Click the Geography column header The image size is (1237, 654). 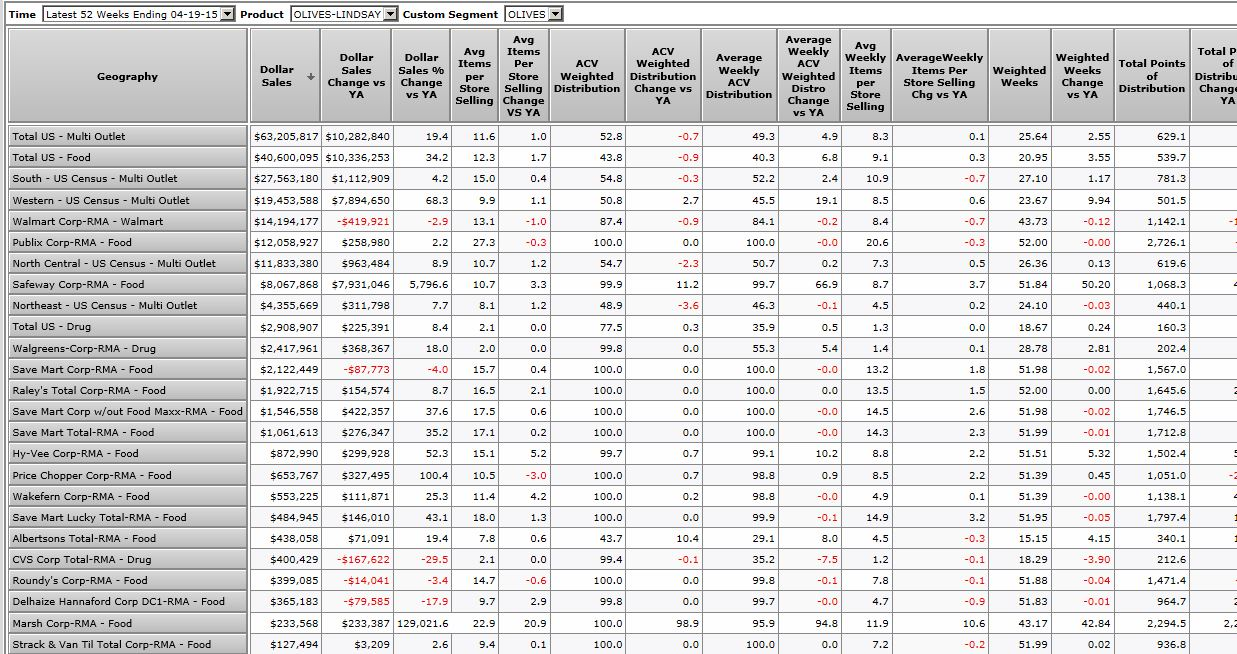[127, 77]
